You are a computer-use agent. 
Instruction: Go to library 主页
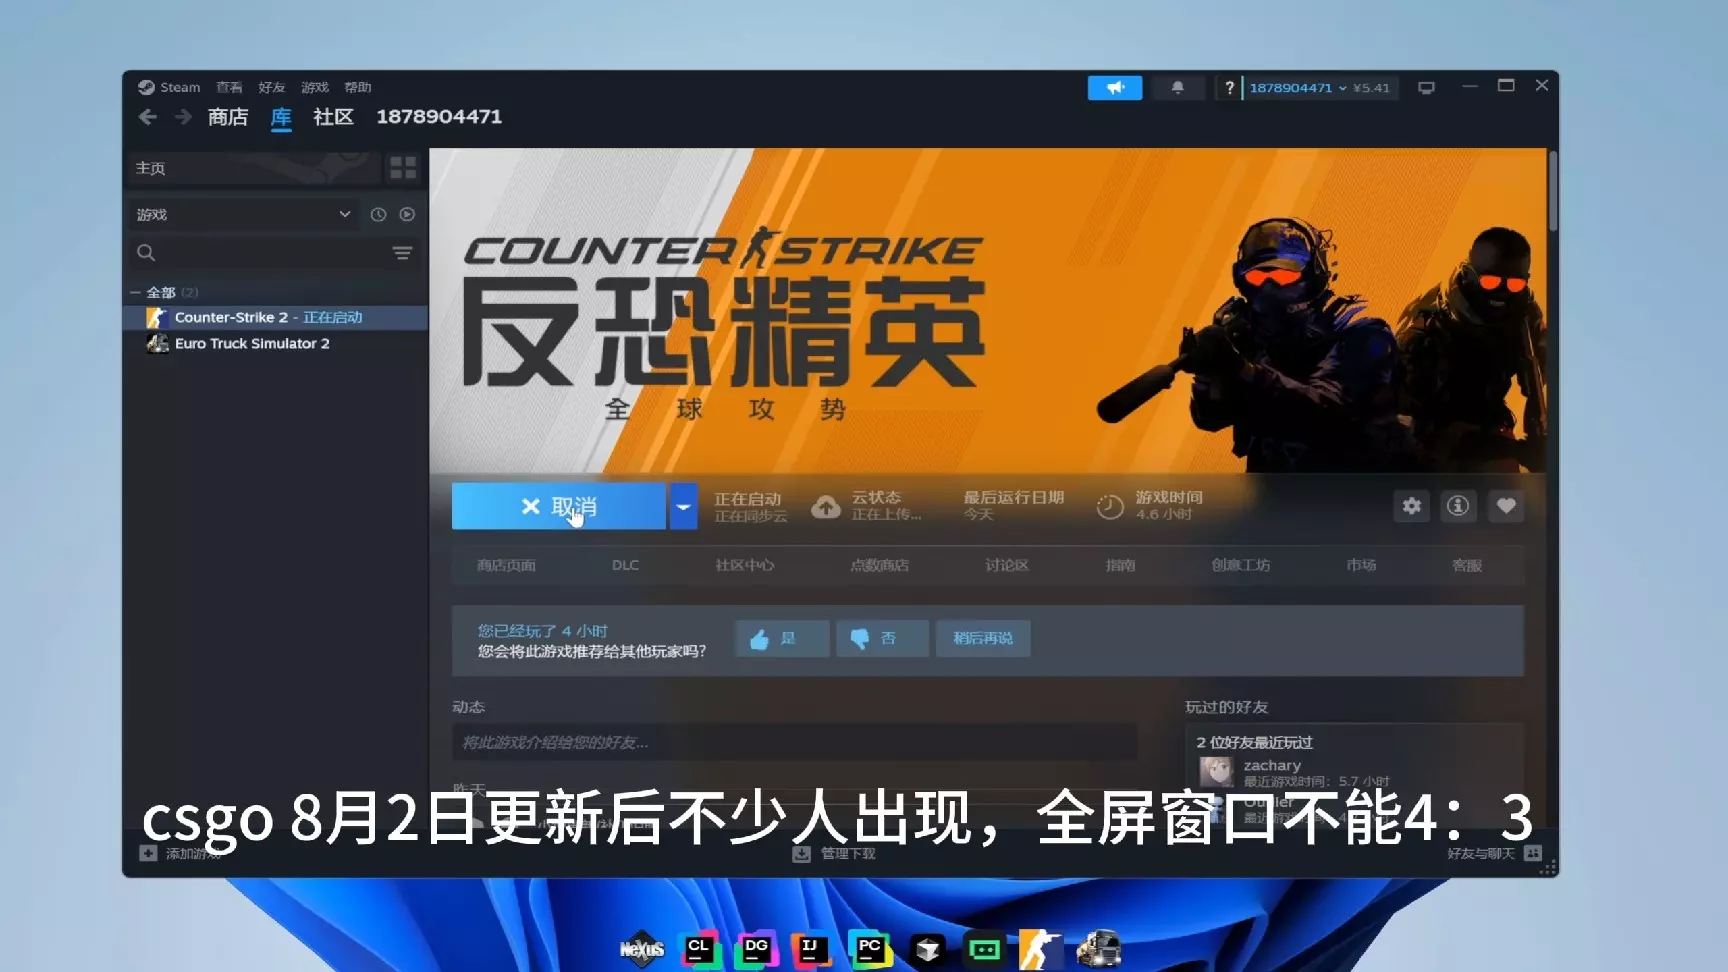pos(255,168)
